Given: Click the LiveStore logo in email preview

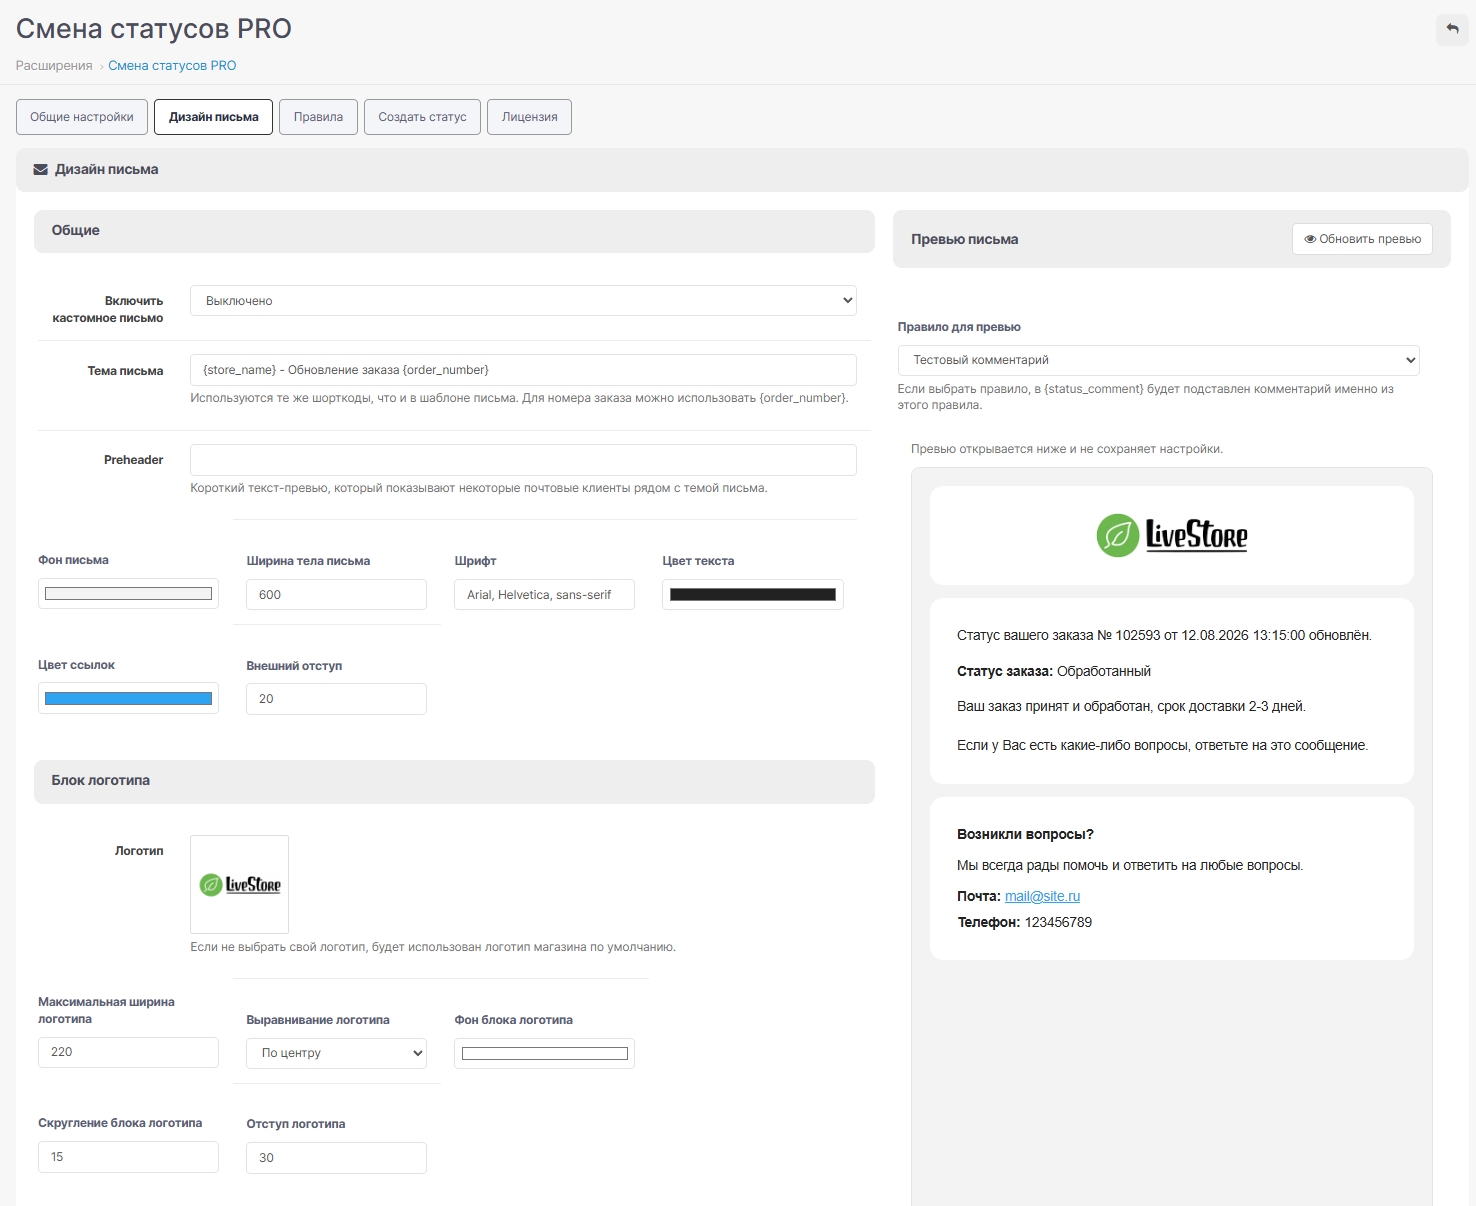Looking at the screenshot, I should coord(1172,535).
